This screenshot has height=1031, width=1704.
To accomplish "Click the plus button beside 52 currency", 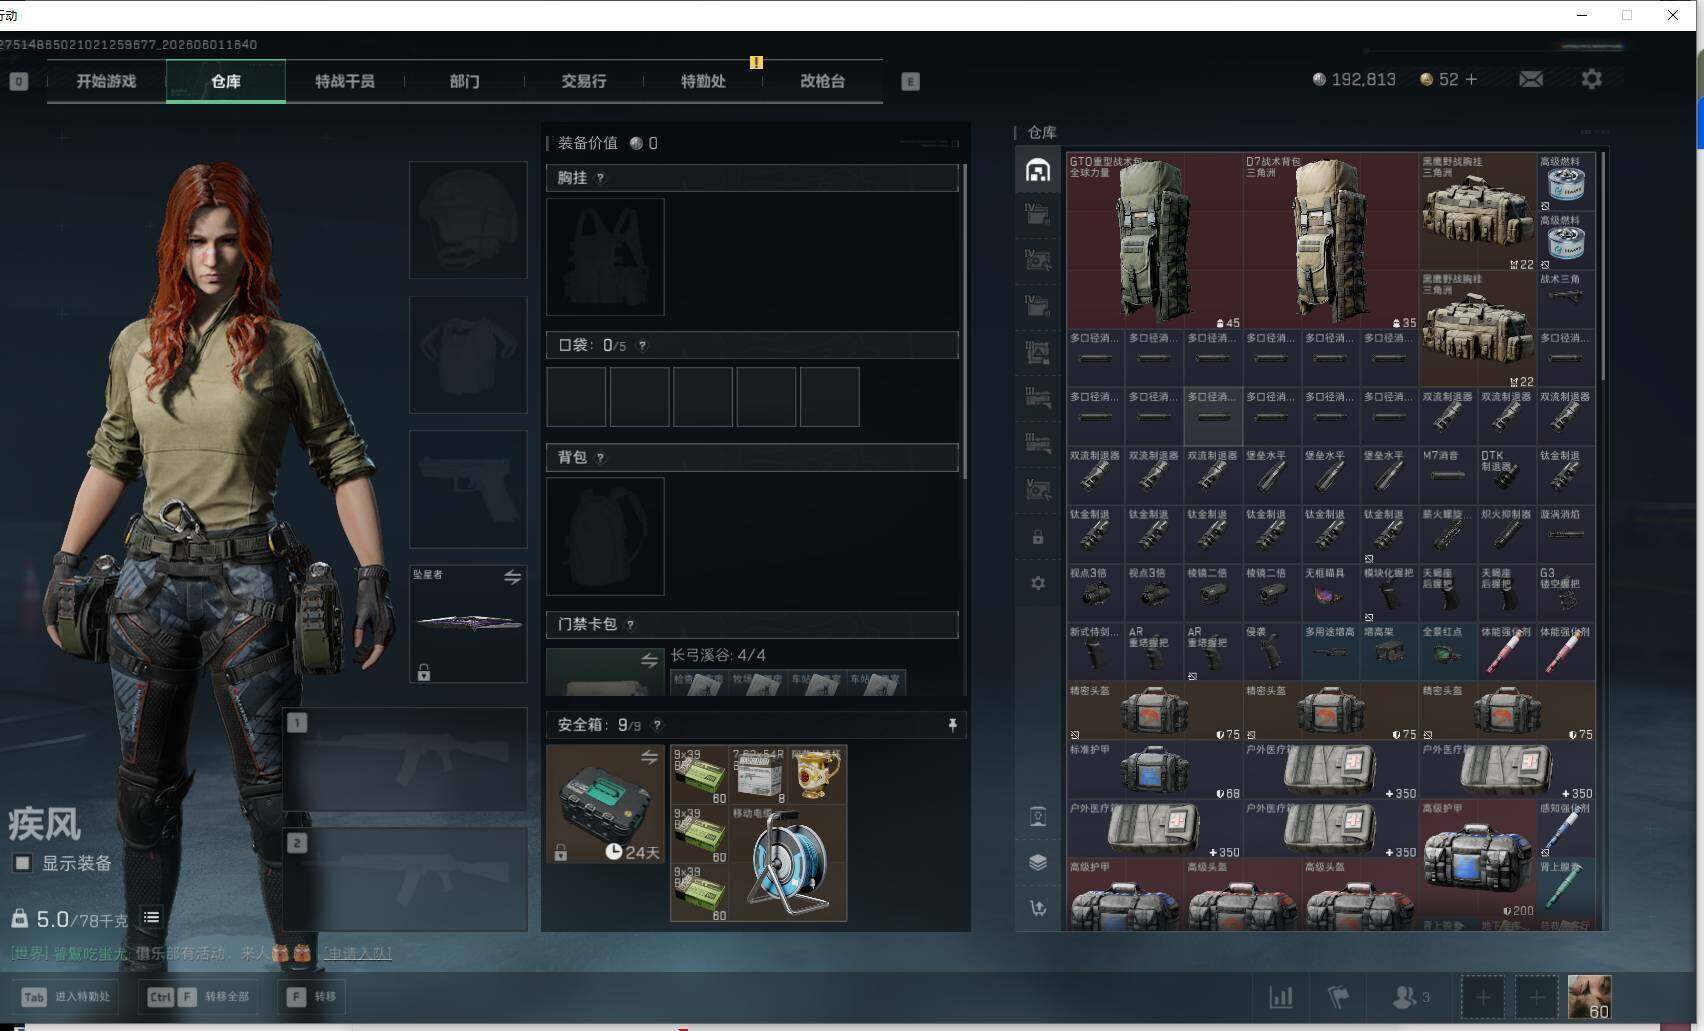I will click(1471, 79).
